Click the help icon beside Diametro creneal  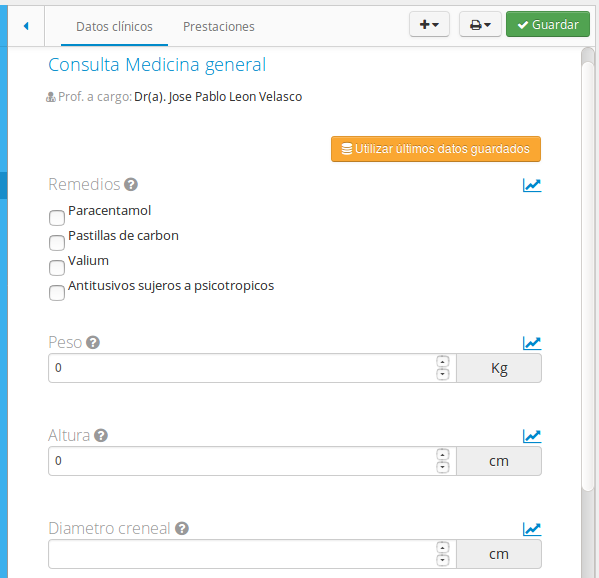[x=182, y=528]
